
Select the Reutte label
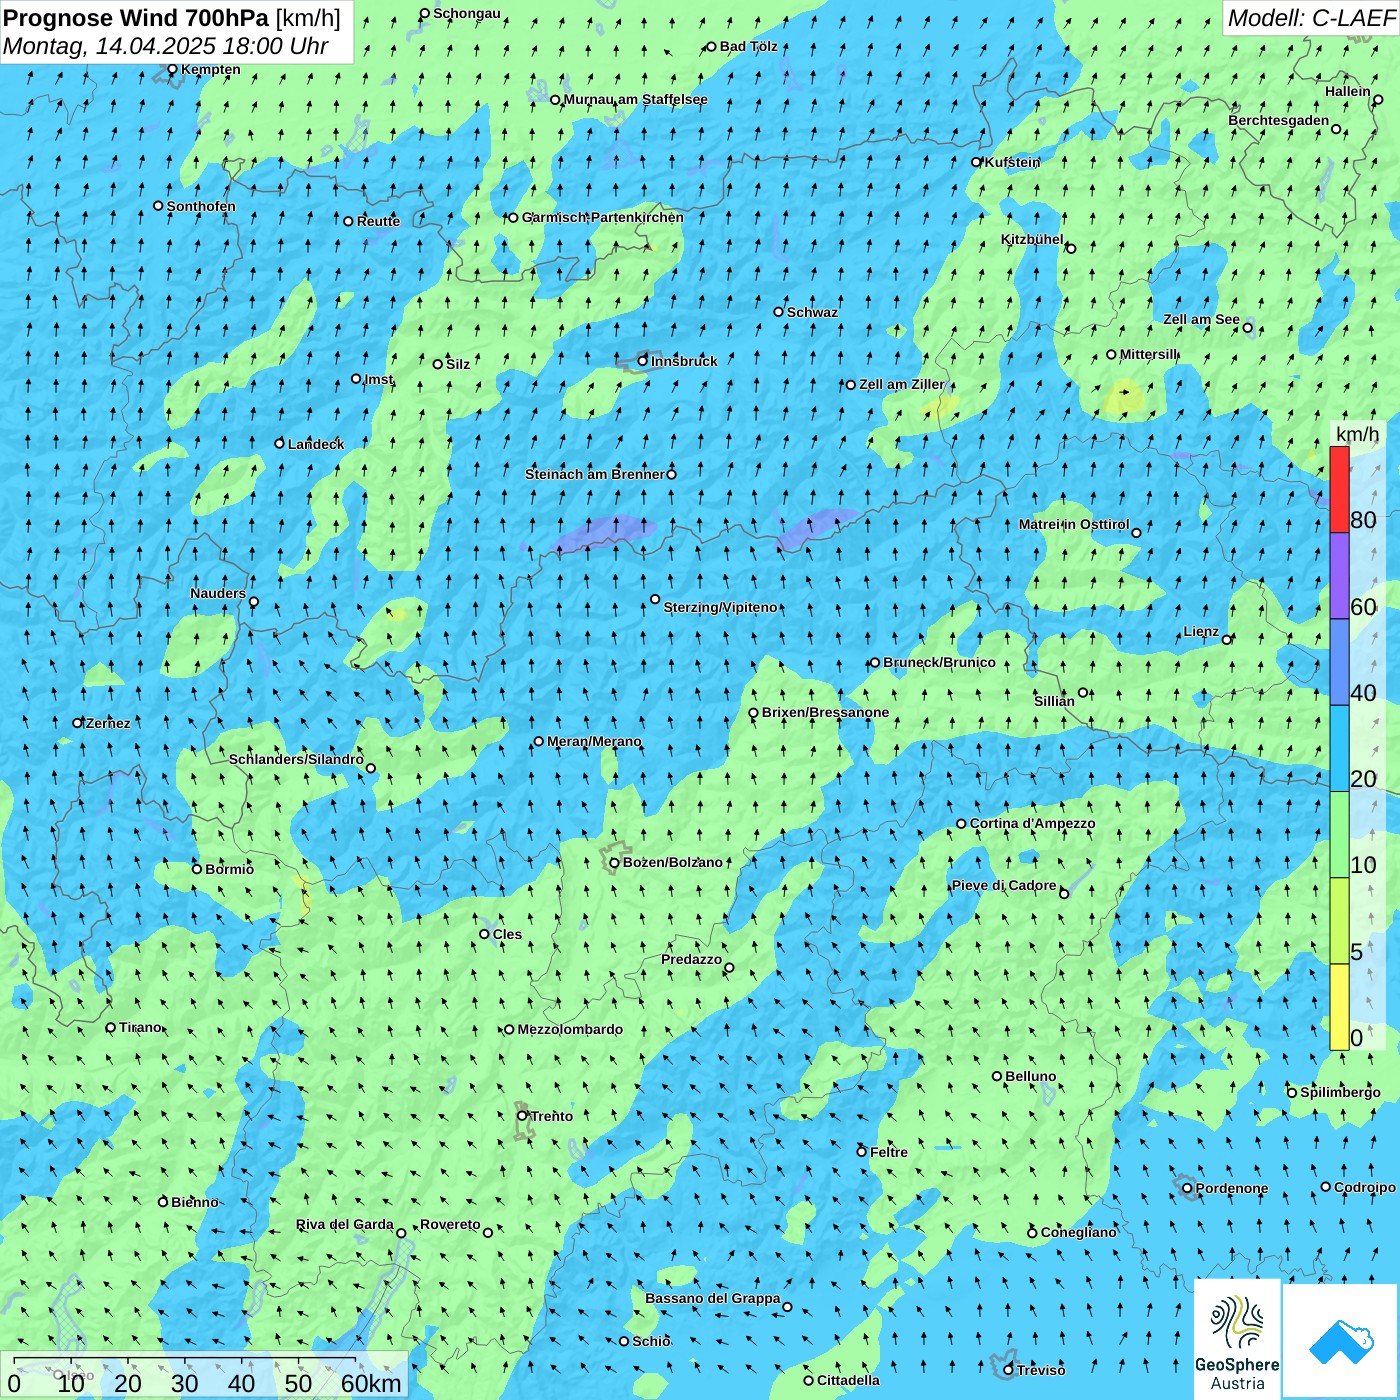click(379, 221)
